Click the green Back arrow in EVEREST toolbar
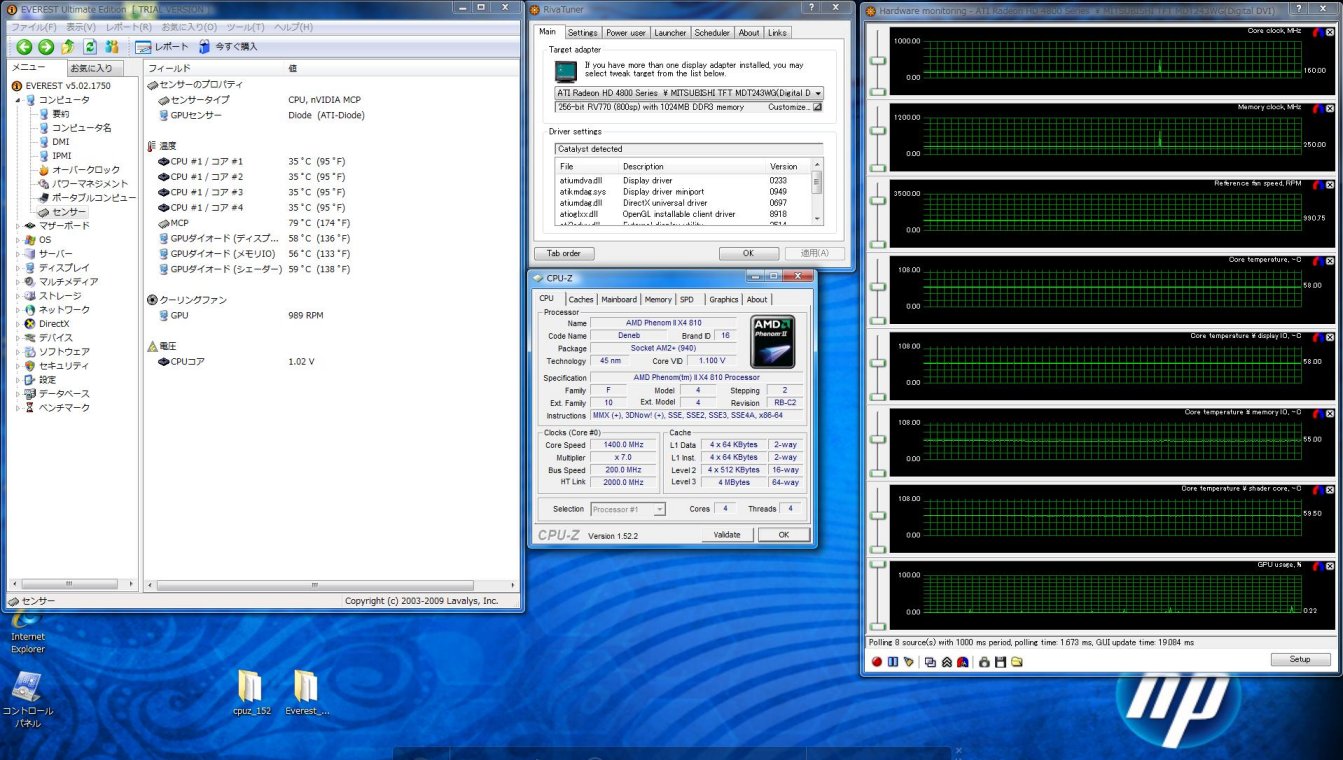The height and width of the screenshot is (760, 1343). tap(23, 47)
